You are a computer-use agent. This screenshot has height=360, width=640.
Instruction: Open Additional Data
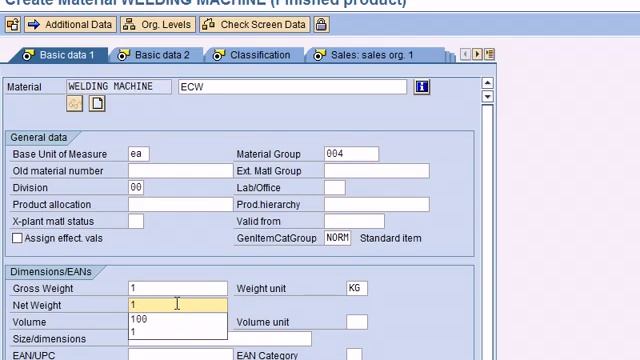coord(71,24)
